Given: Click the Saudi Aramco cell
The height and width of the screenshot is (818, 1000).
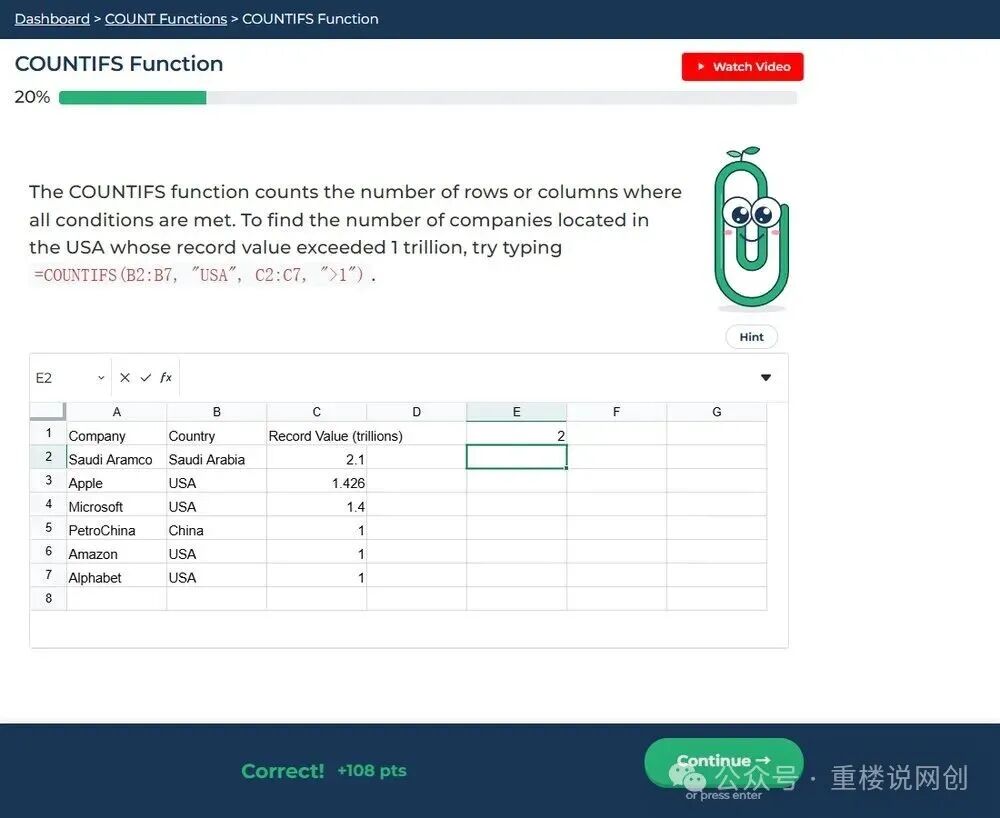Looking at the screenshot, I should pos(117,457).
